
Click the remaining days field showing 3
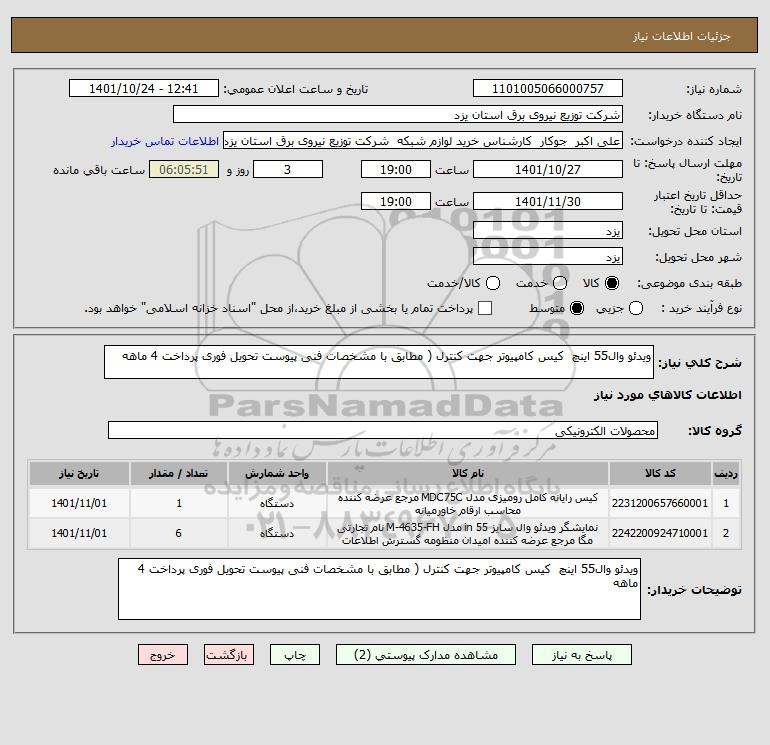pyautogui.click(x=288, y=169)
